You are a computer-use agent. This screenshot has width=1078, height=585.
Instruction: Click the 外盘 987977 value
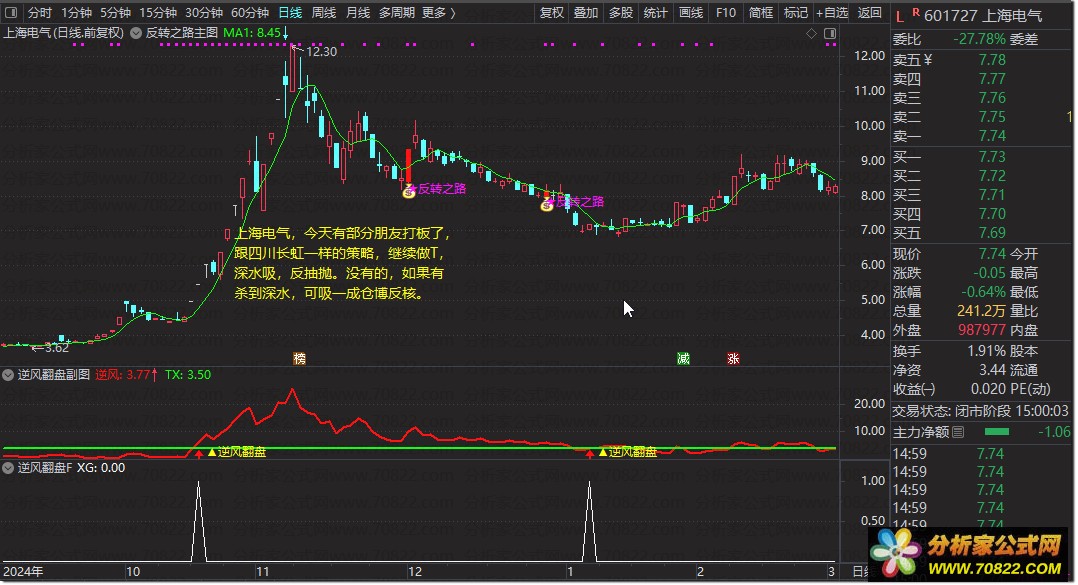[982, 330]
